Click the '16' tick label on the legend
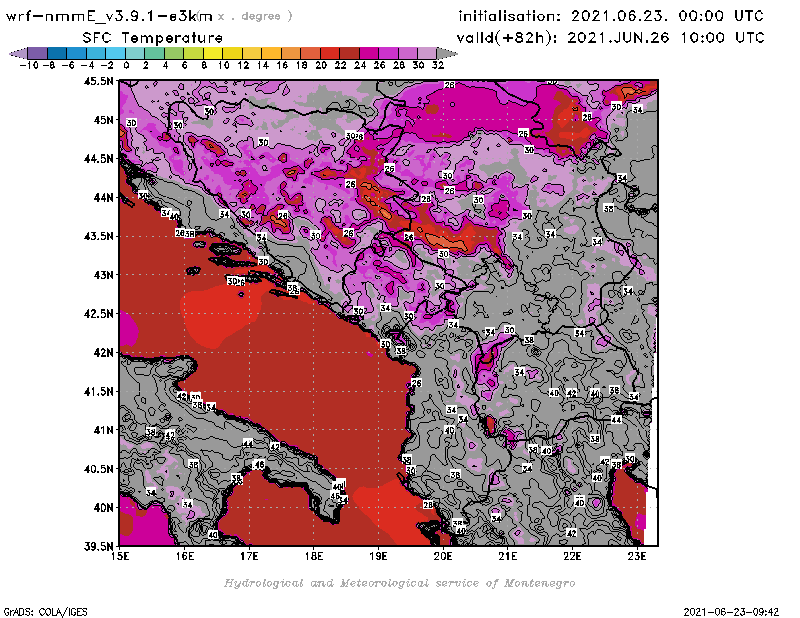800x618 pixels. [282, 66]
